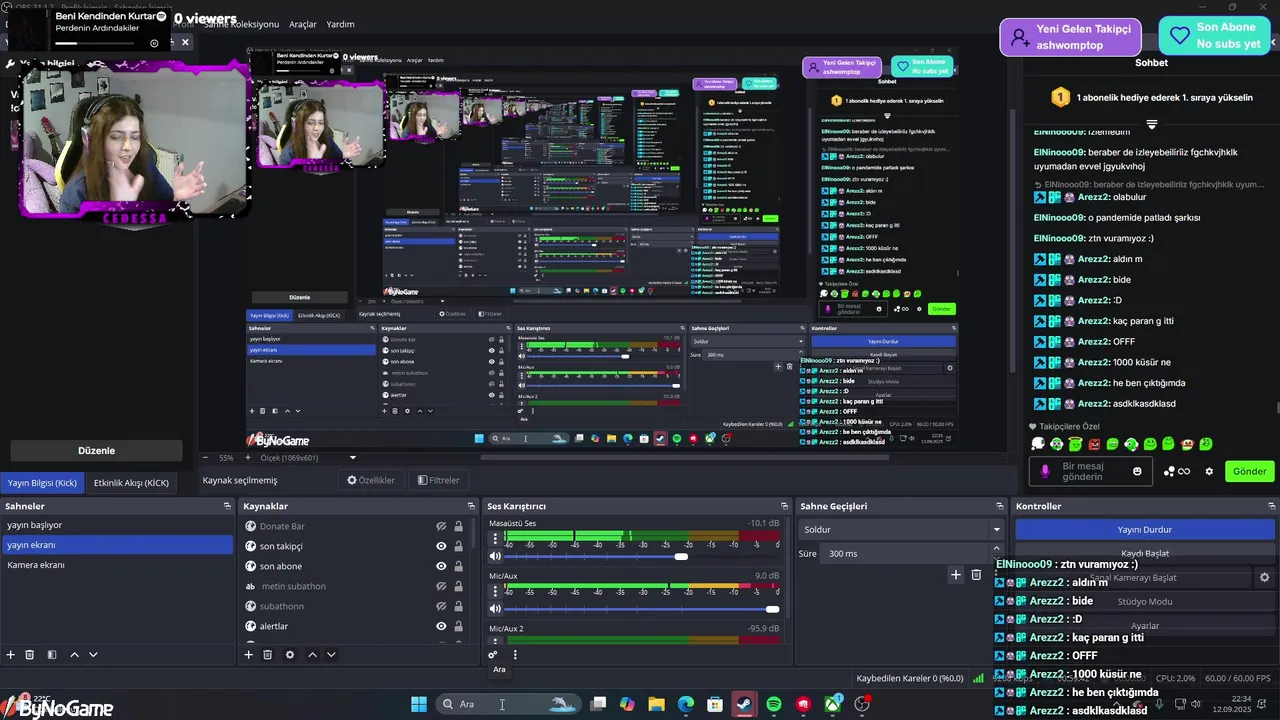Screen dimensions: 1280x720
Task: Switch to the Yayın Bilgisi (Kick) tab
Action: pyautogui.click(x=42, y=483)
